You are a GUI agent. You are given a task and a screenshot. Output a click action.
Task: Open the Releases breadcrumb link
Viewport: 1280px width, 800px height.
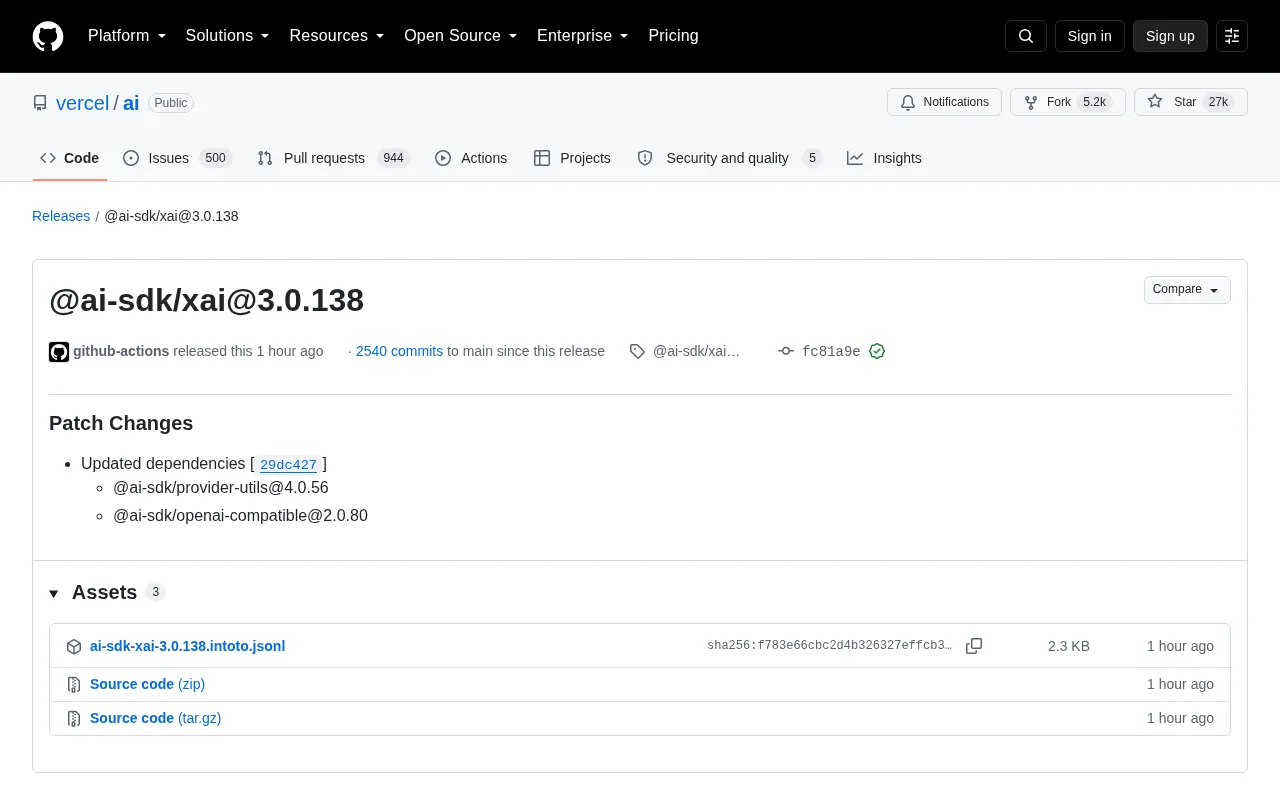tap(61, 216)
